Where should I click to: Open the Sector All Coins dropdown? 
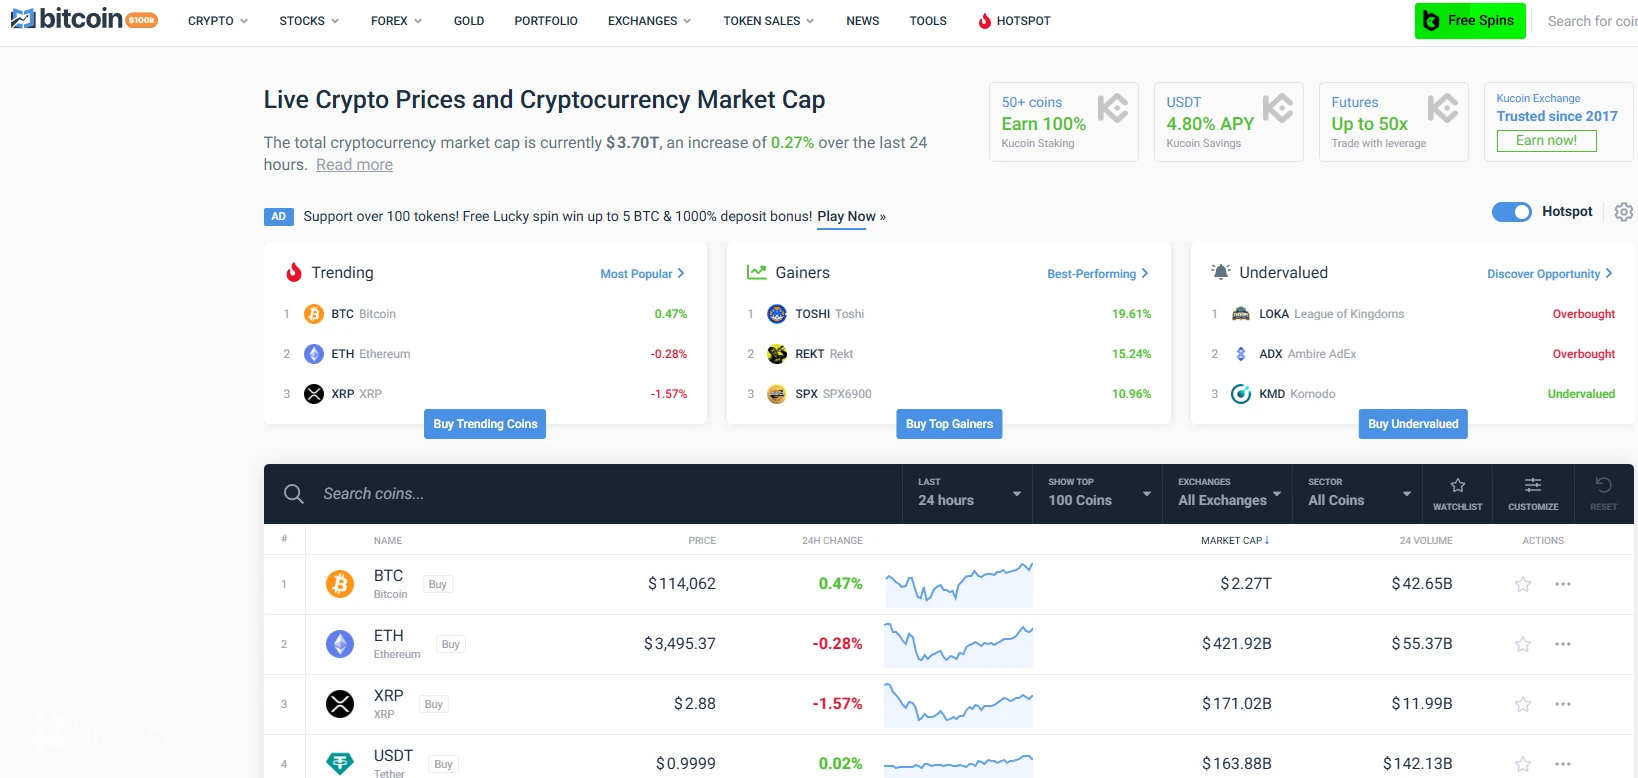point(1358,493)
